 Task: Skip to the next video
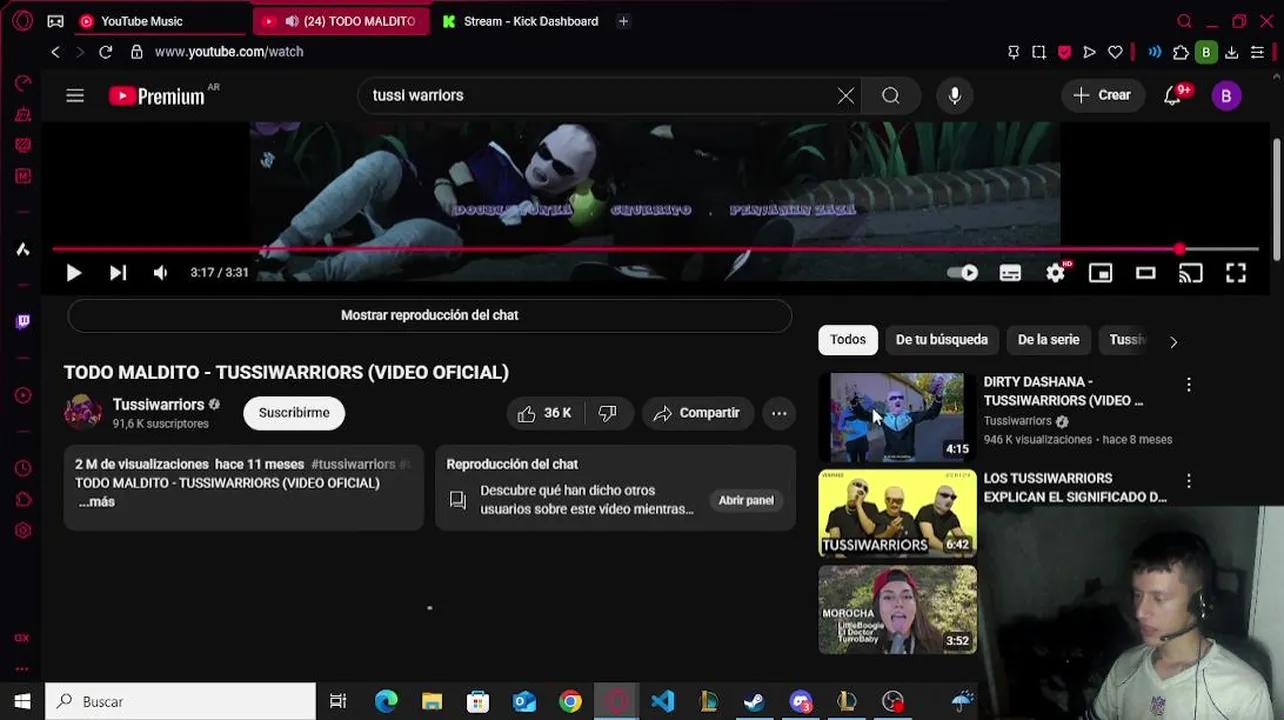(x=118, y=273)
